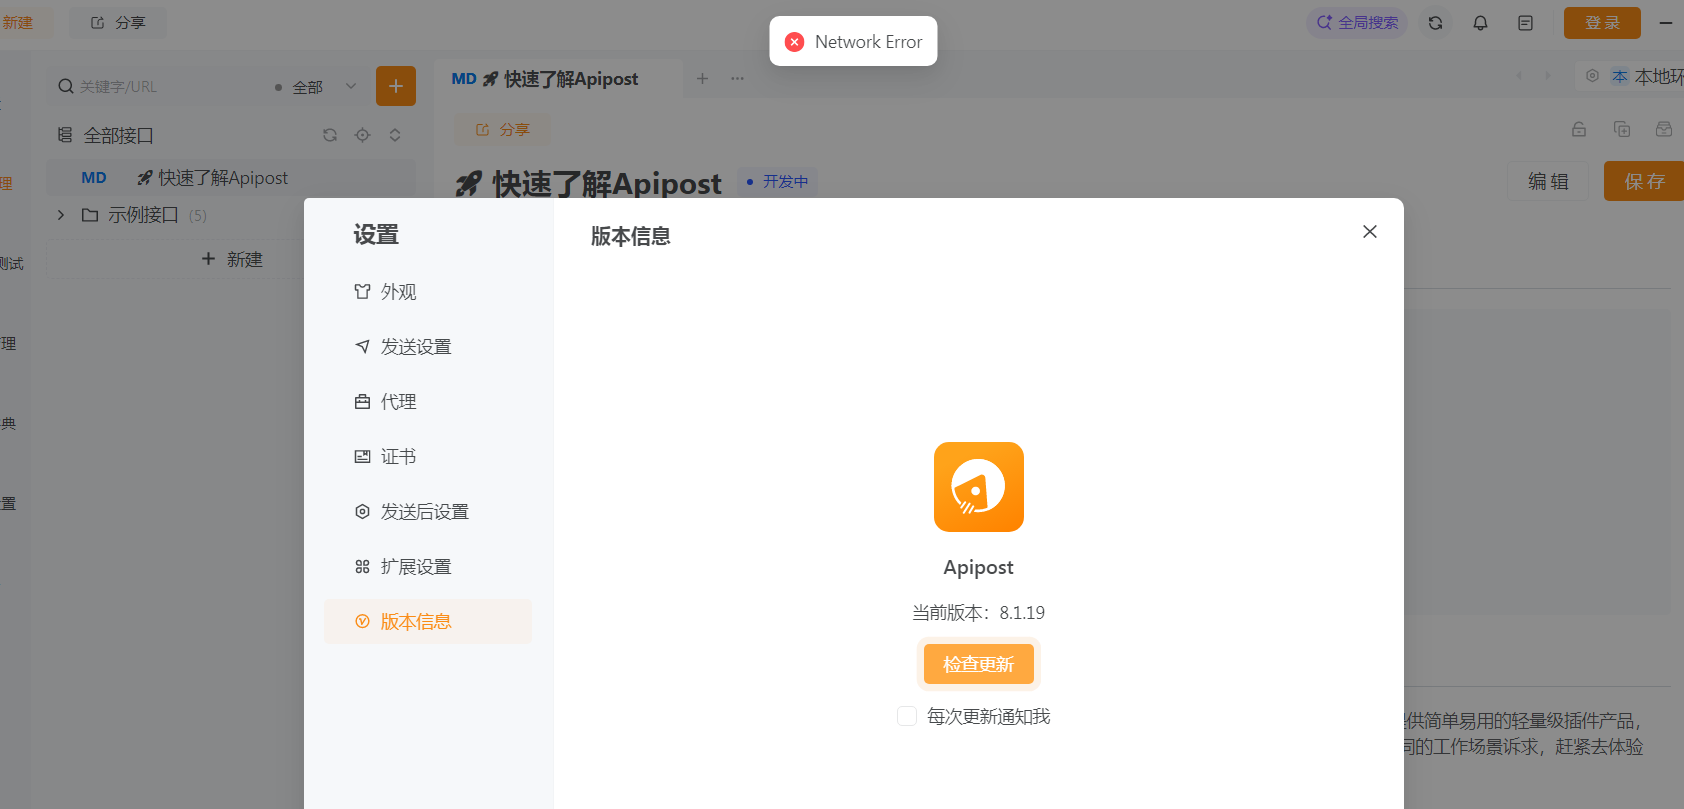Dismiss the Network Error toast icon
The image size is (1684, 809).
[x=795, y=42]
